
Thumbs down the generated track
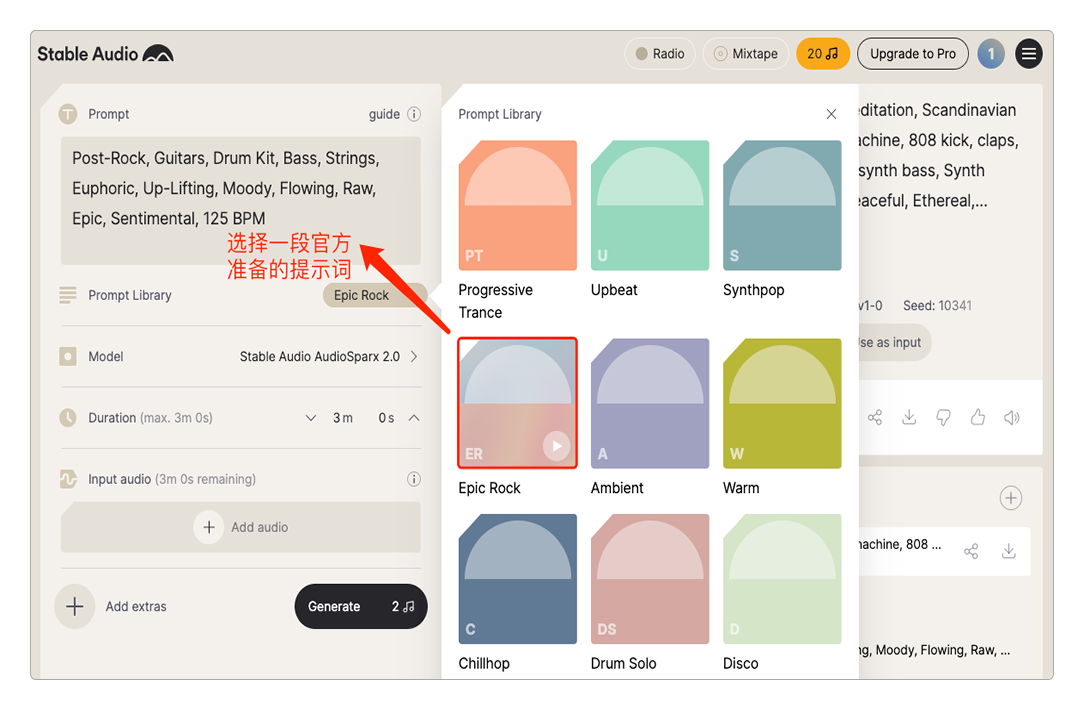tap(943, 417)
